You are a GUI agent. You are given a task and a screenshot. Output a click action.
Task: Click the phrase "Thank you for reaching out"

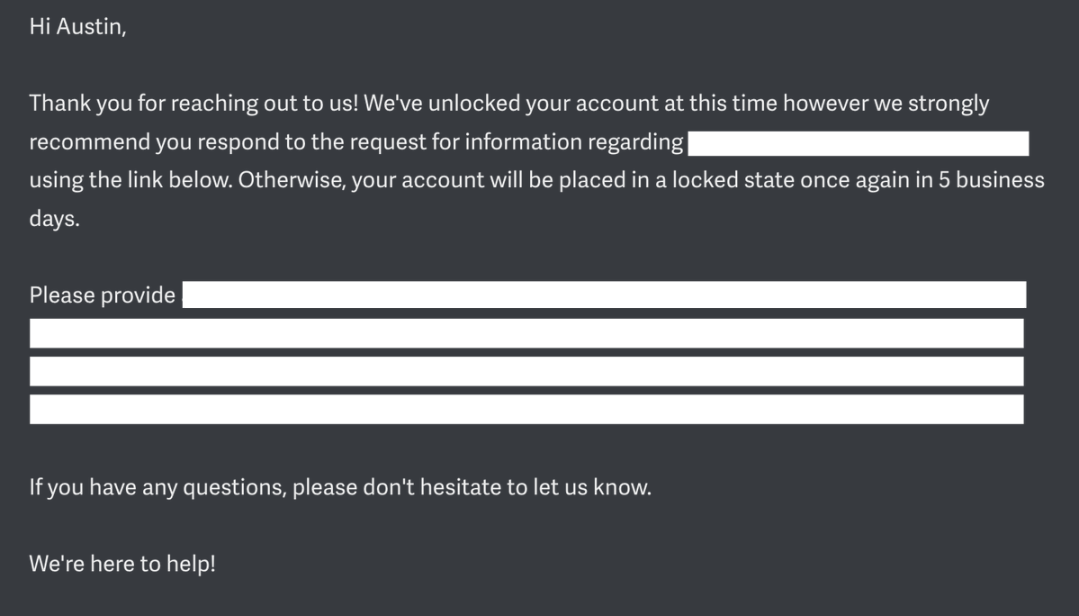pyautogui.click(x=148, y=104)
